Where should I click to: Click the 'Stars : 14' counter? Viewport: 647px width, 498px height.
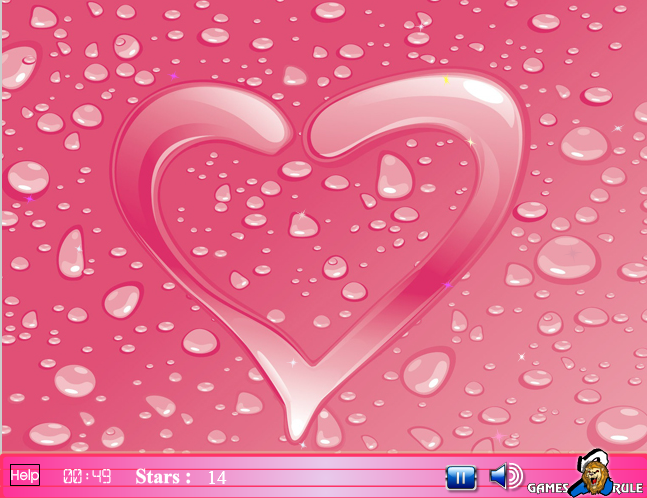click(181, 477)
